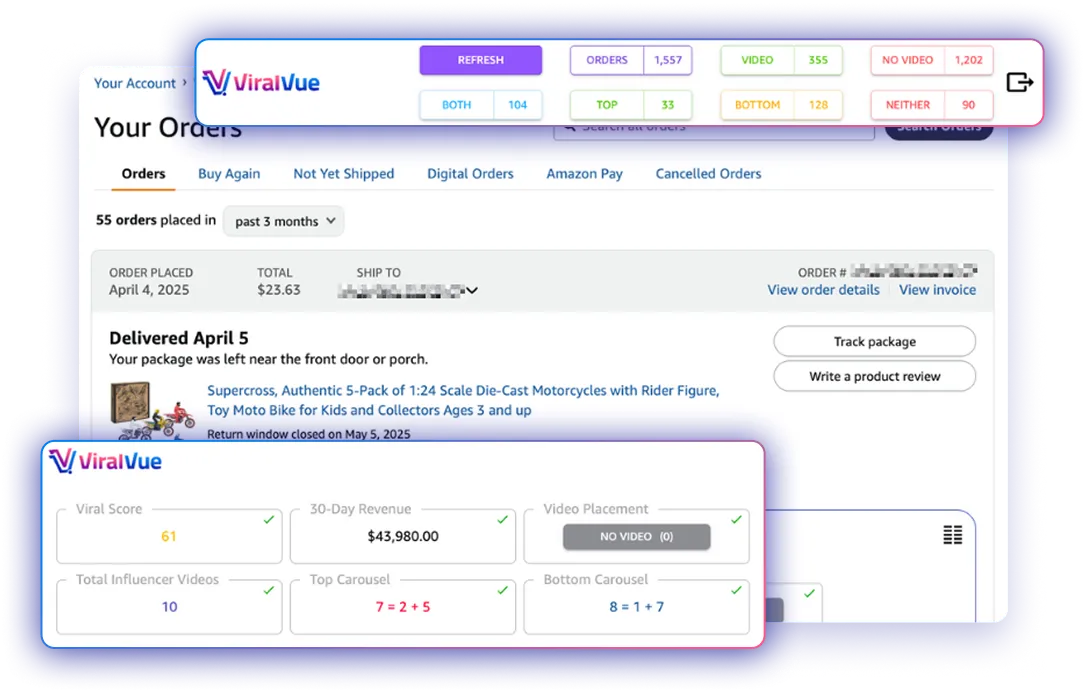Image resolution: width=1086 pixels, height=693 pixels.
Task: Filter by BOTTOM 128
Action: pyautogui.click(x=781, y=105)
